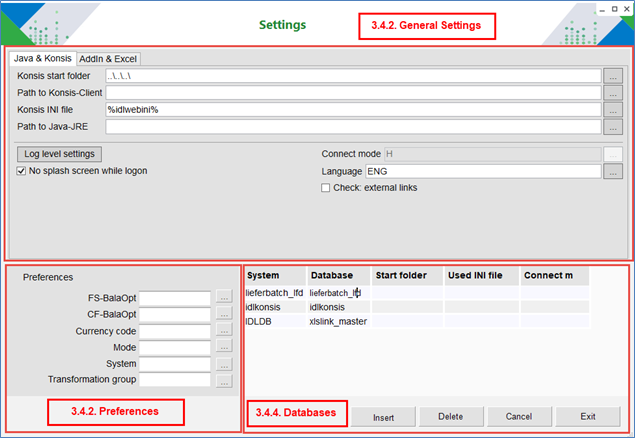Browse for the Konsis INI file
Viewport: 635px width, 438px height.
613,110
